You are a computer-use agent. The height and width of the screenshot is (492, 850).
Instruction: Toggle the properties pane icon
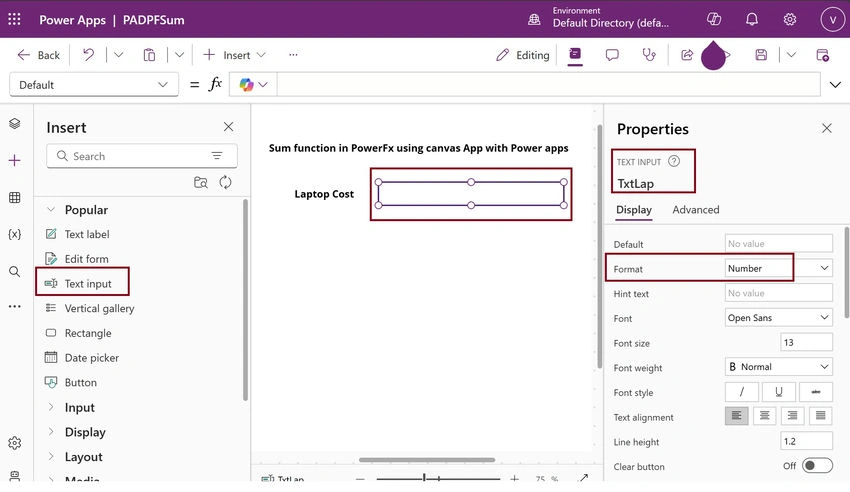click(x=575, y=54)
